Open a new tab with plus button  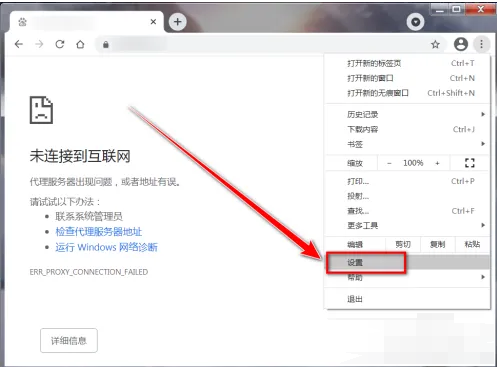177,22
